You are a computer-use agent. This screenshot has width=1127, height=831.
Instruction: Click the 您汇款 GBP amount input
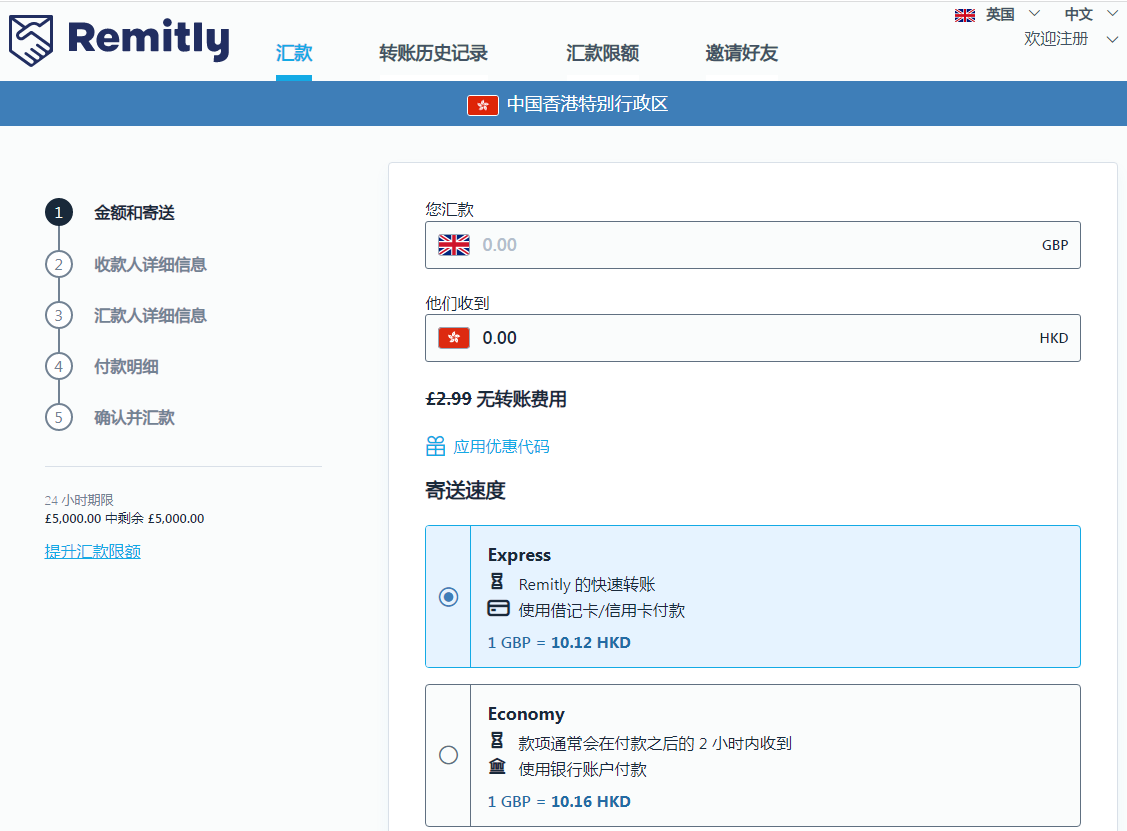(x=752, y=245)
